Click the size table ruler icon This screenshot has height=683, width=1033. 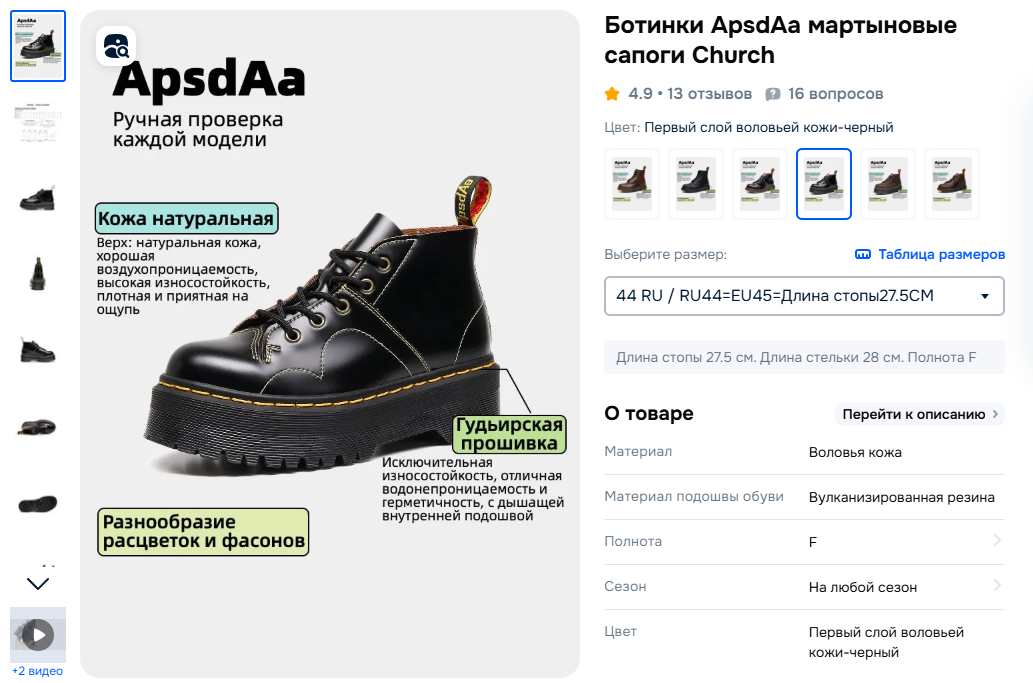(862, 254)
